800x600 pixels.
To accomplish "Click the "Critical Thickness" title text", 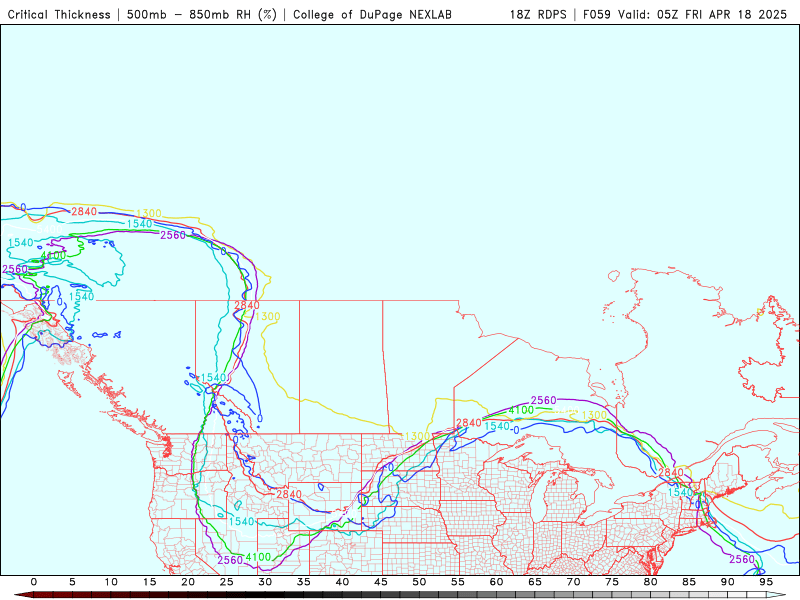I will (59, 15).
